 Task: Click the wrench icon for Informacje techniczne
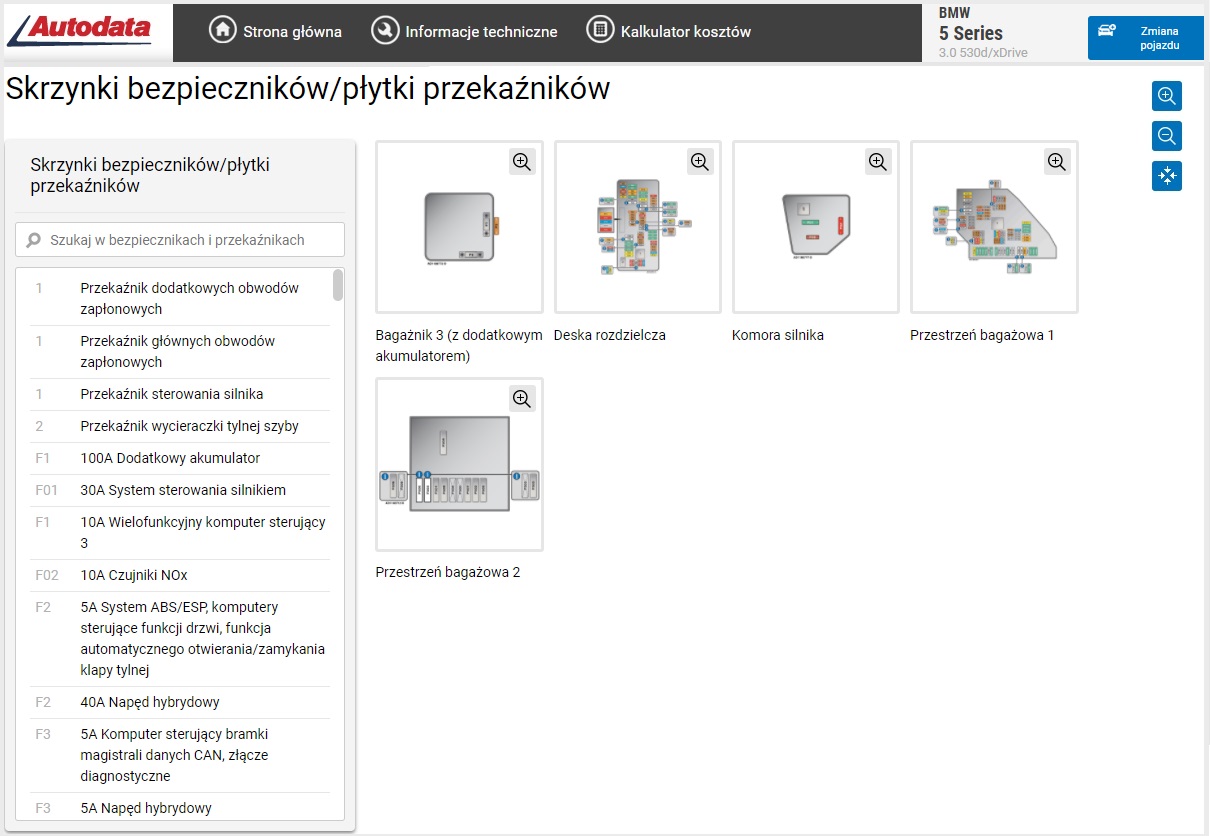coord(385,30)
